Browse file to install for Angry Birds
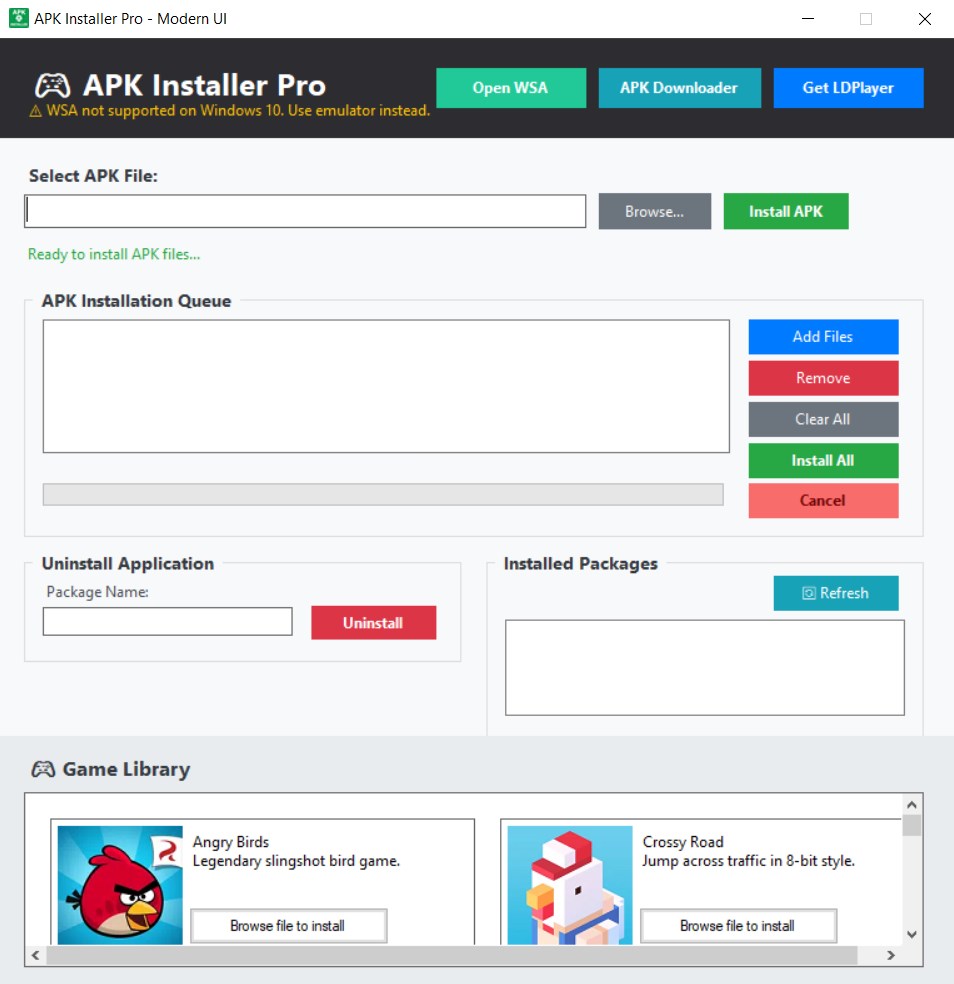This screenshot has height=984, width=954. coord(288,925)
